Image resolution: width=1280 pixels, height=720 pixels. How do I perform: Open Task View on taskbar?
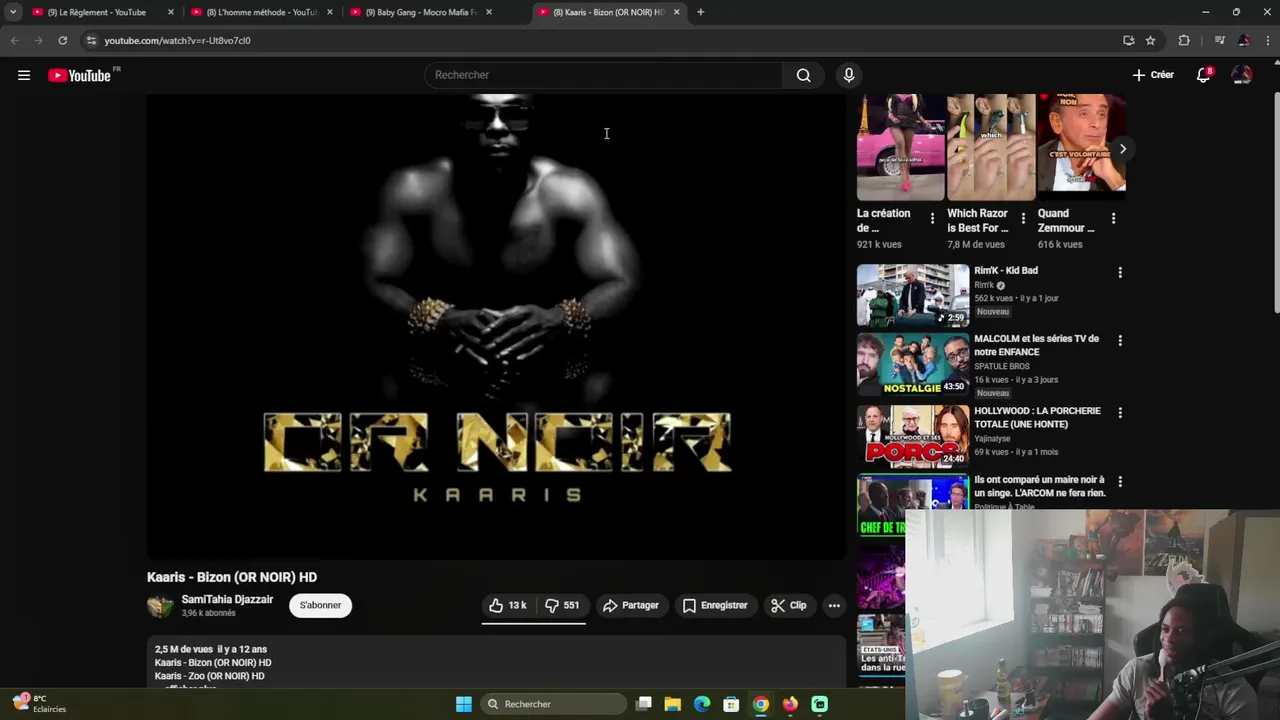pos(644,704)
